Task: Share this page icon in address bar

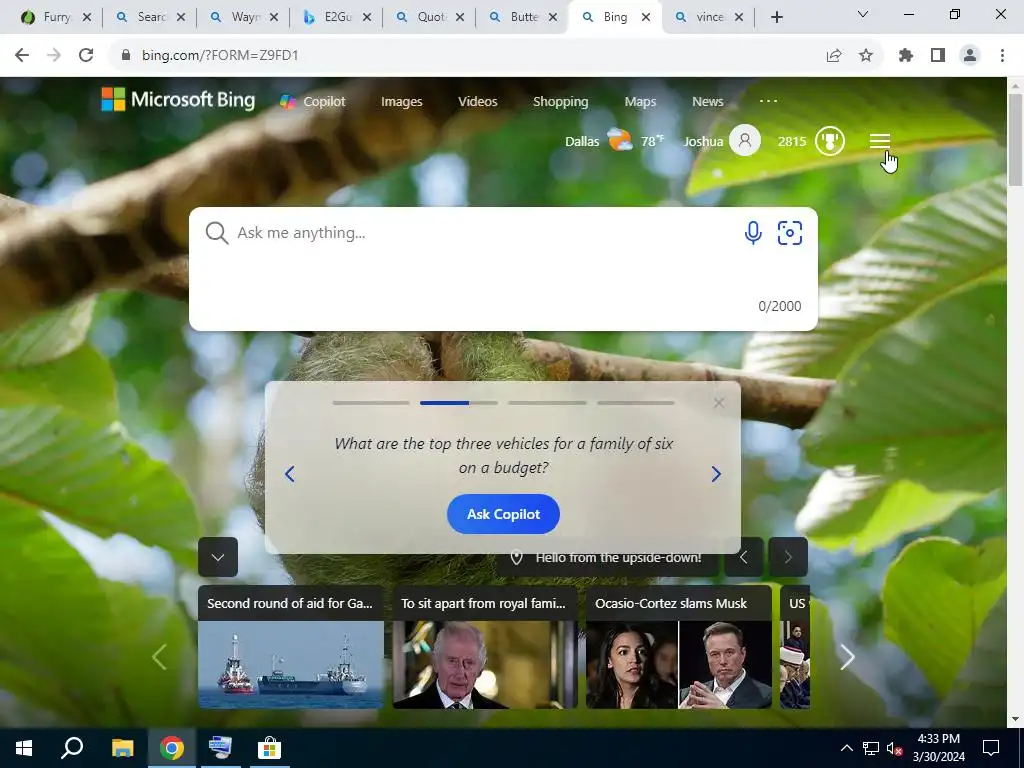Action: coord(834,56)
